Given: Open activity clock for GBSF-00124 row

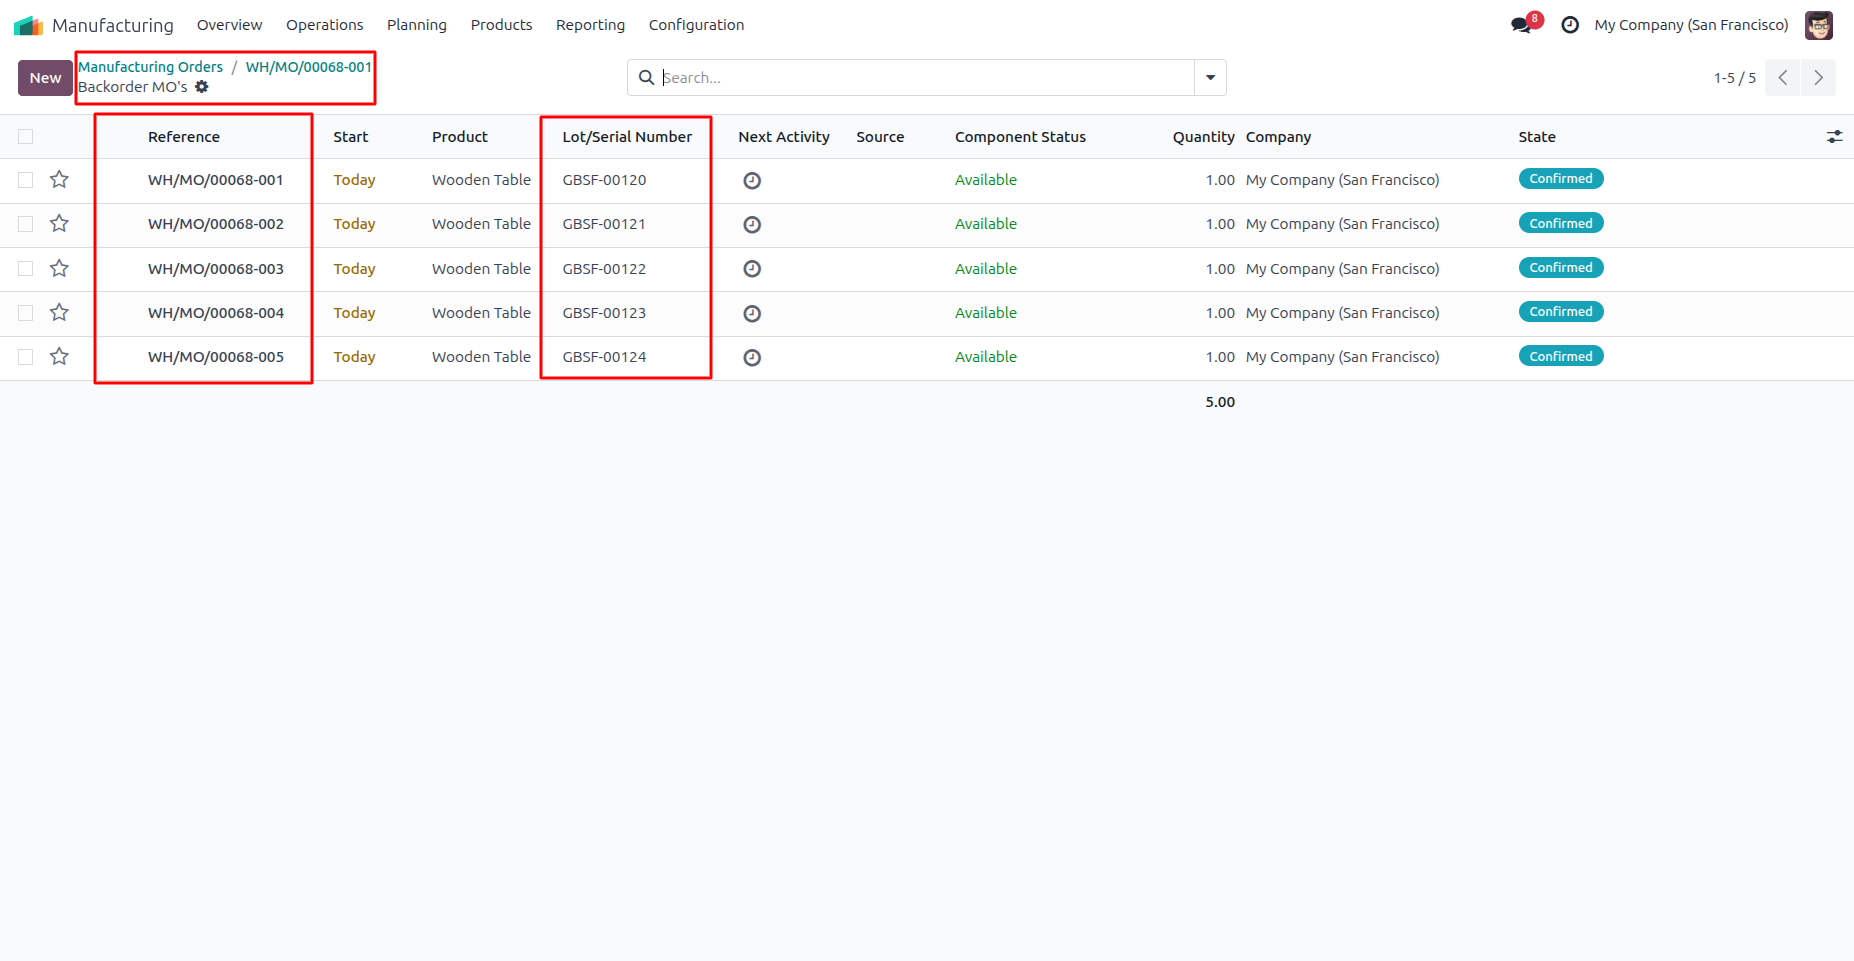Looking at the screenshot, I should click(x=752, y=358).
